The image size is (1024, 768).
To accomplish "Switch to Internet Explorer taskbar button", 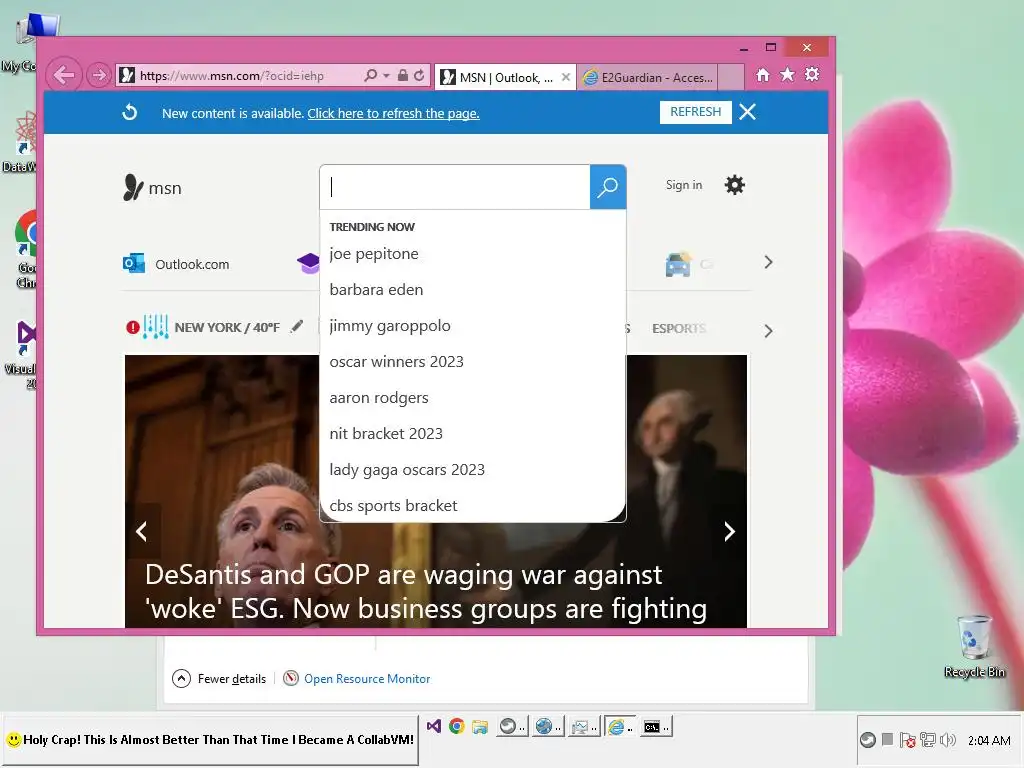I will tap(619, 726).
